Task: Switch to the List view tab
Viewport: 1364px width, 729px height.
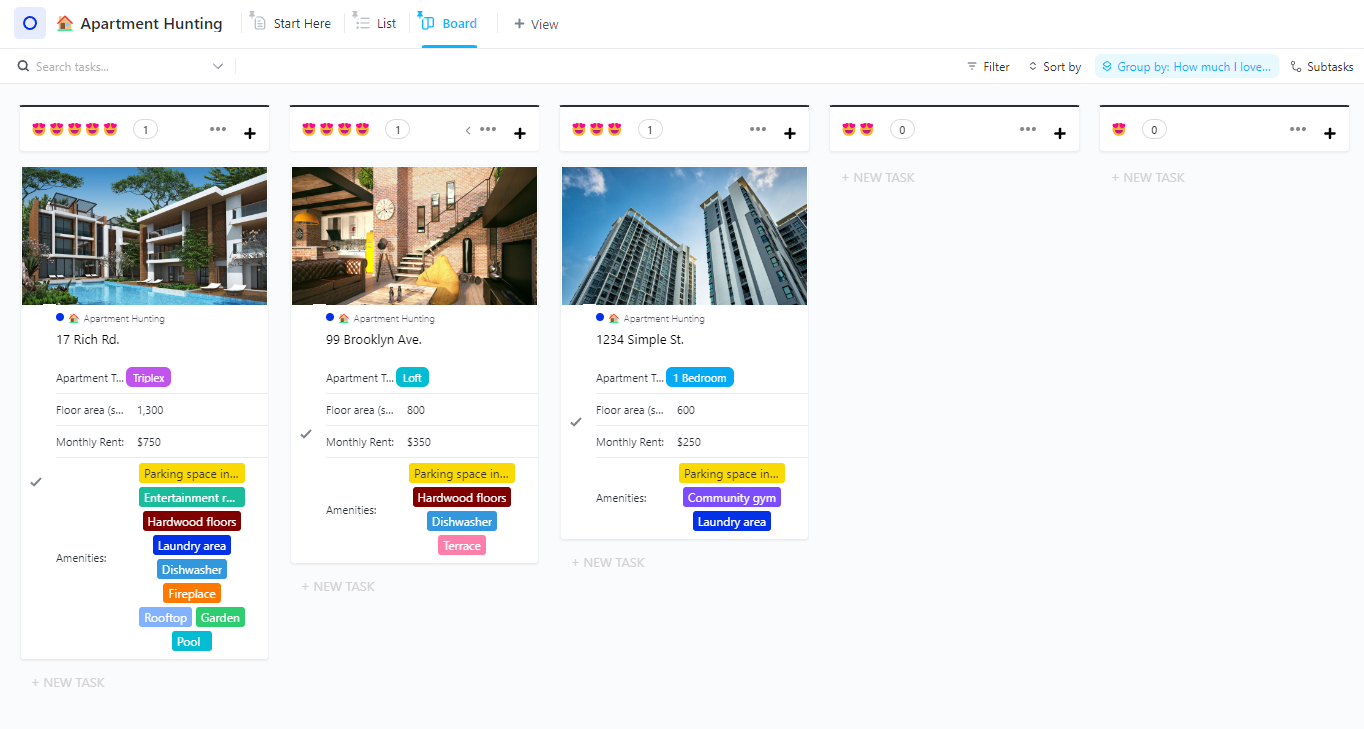Action: click(376, 23)
